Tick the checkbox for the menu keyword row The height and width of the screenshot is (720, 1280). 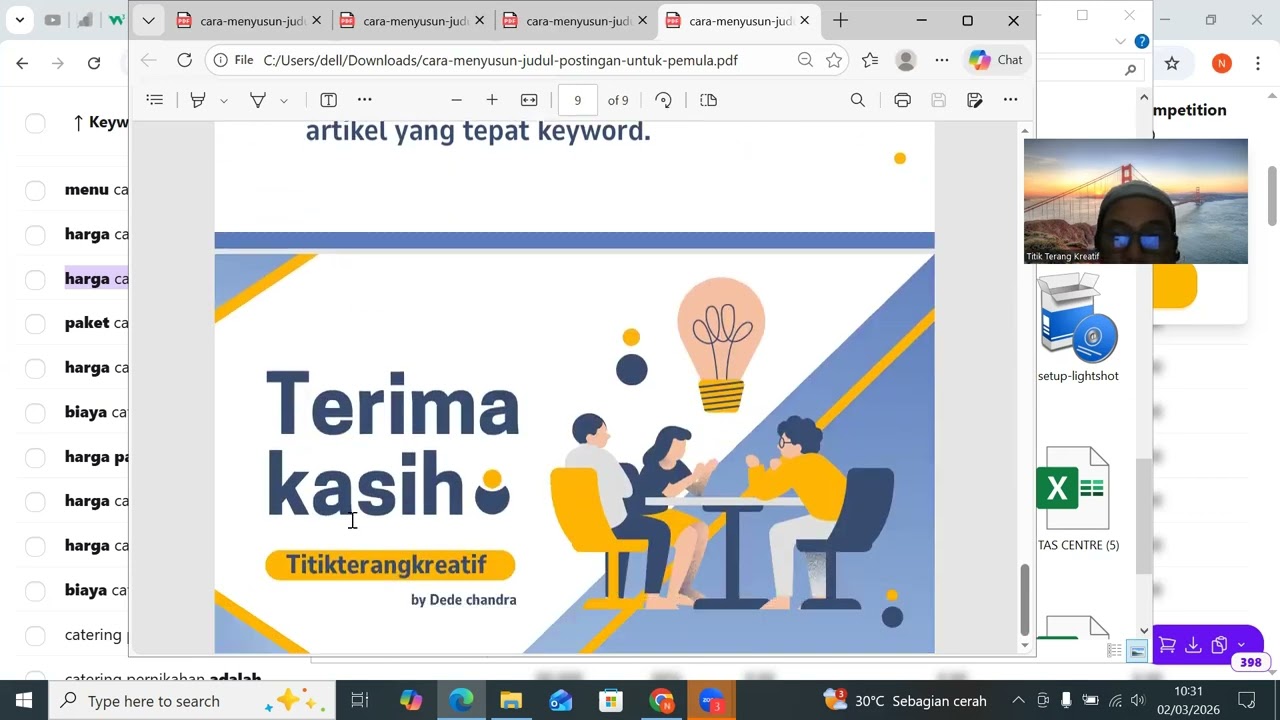point(35,190)
